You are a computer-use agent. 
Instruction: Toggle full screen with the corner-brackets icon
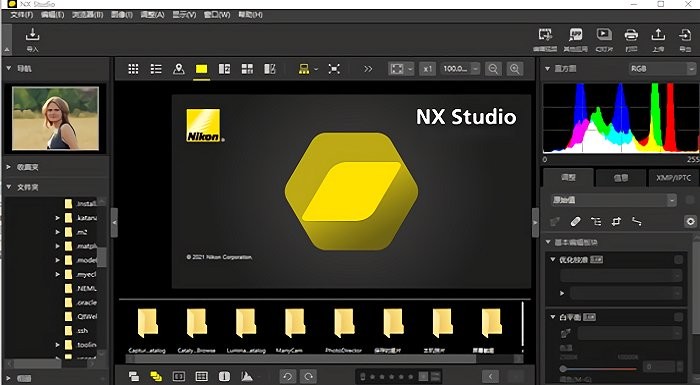tap(334, 69)
